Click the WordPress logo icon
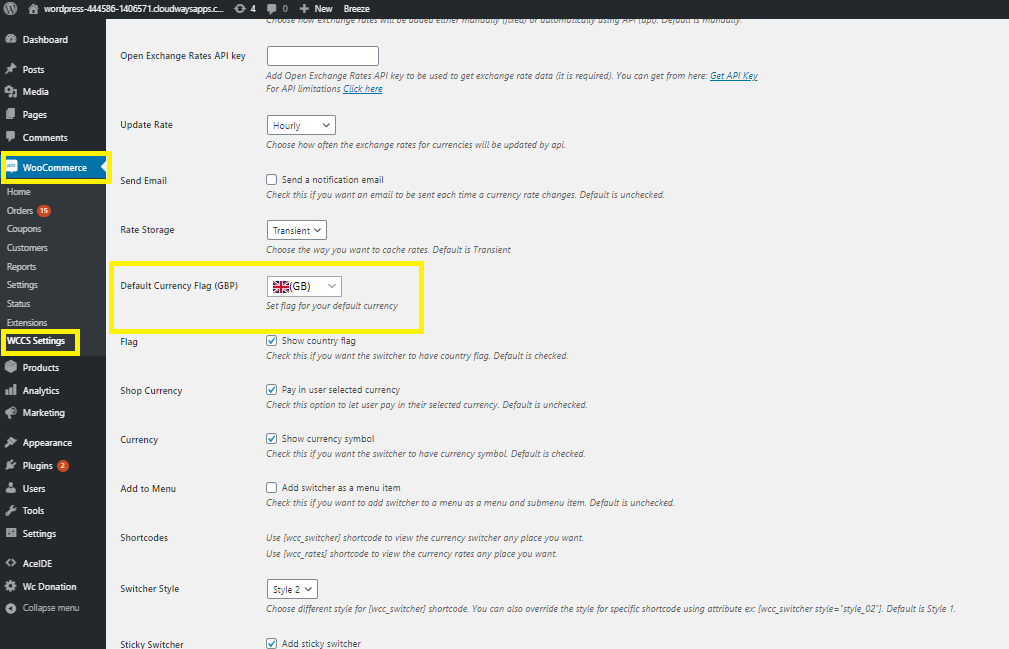Viewport: 1009px width, 649px height. pos(10,8)
